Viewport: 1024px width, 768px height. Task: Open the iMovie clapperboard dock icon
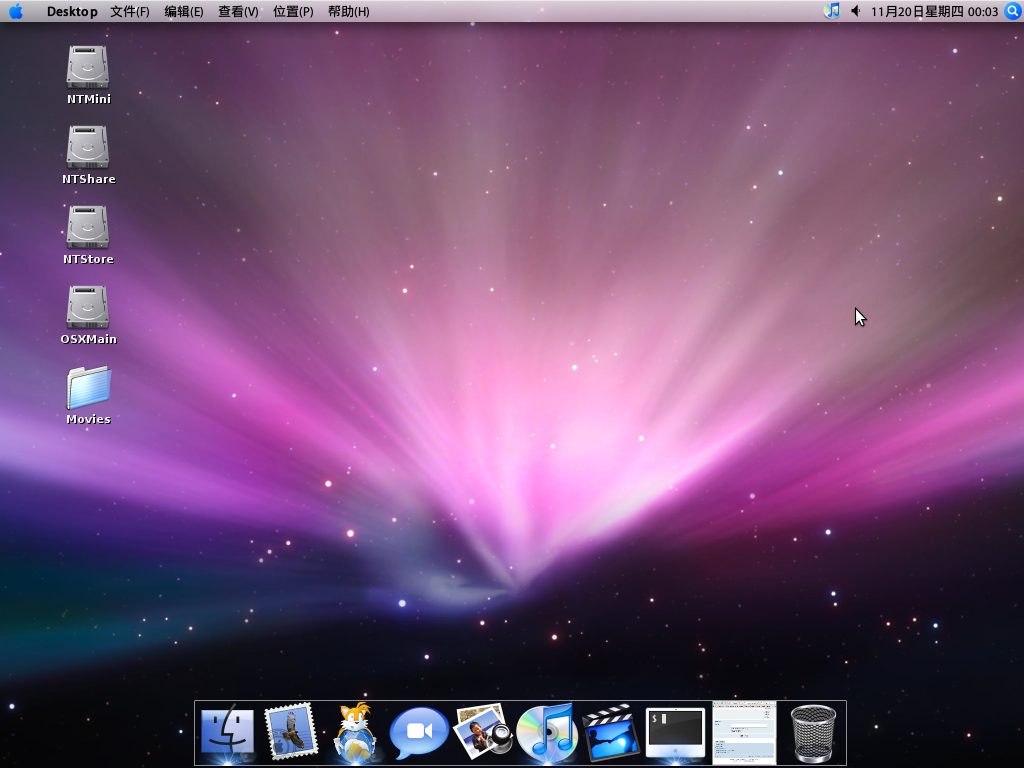click(x=611, y=733)
